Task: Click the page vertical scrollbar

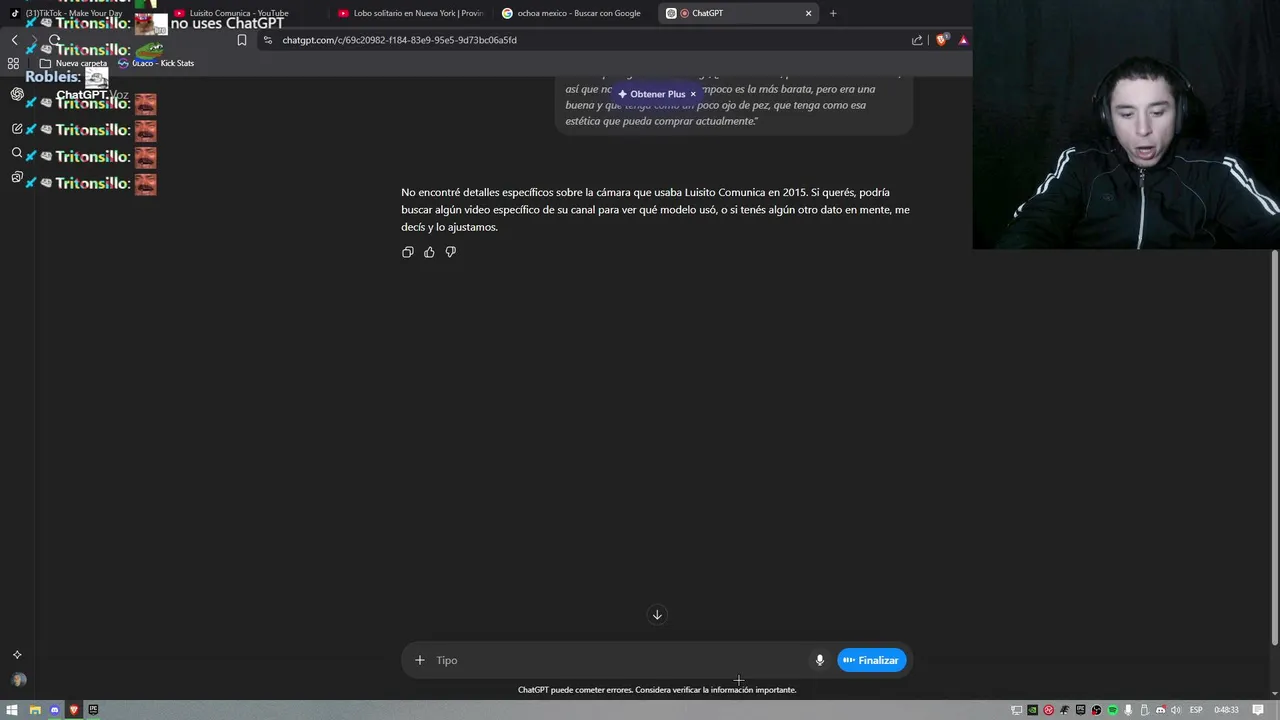Action: [1275, 448]
